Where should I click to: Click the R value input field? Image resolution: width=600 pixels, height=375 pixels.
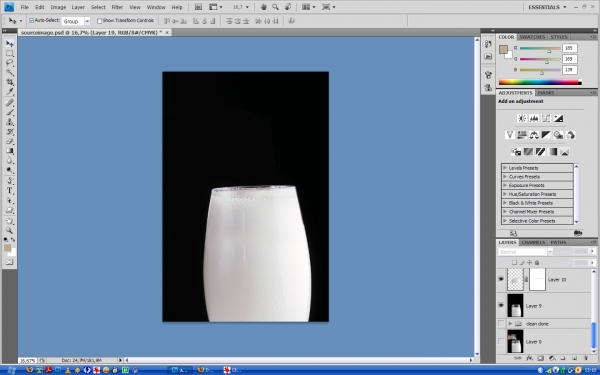coord(569,48)
